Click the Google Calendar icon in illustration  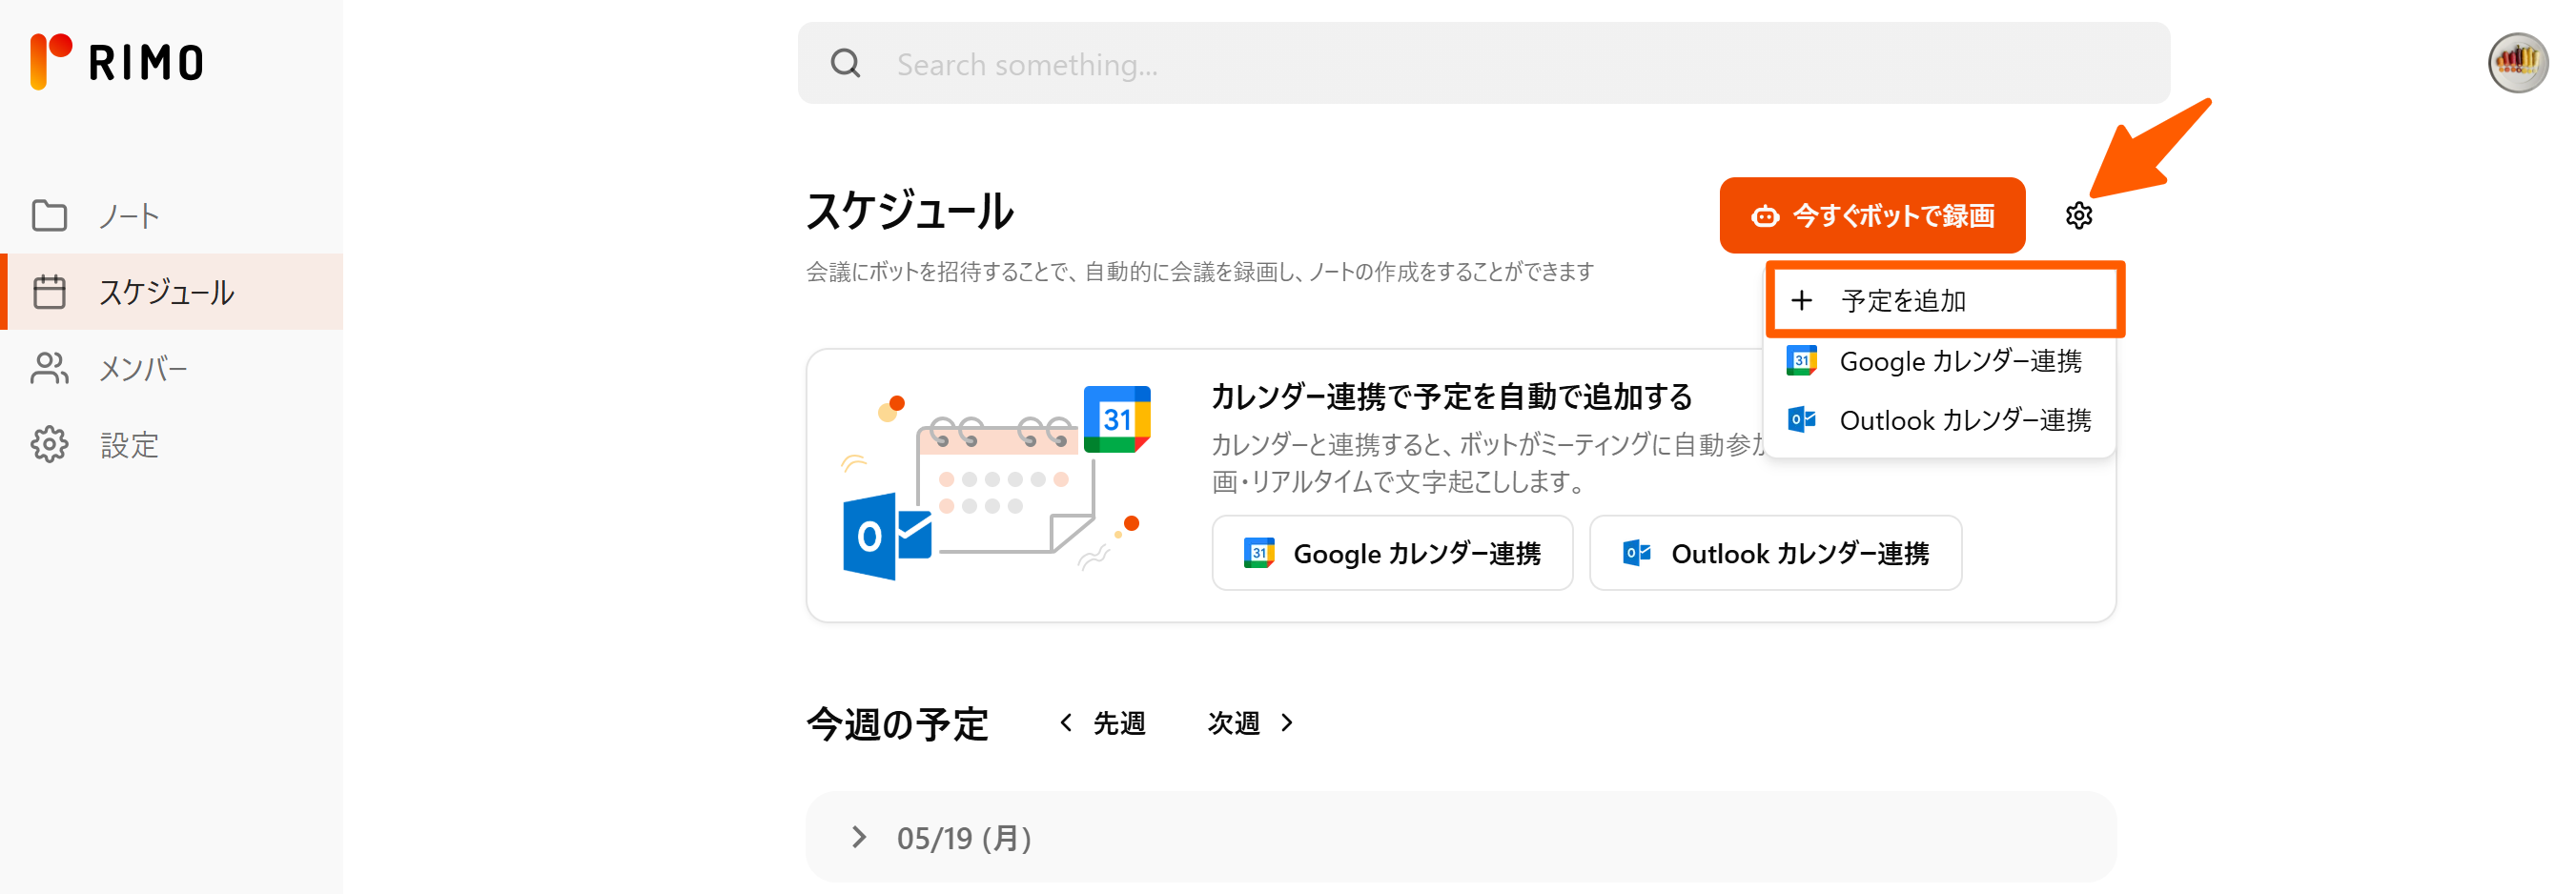coord(1116,419)
